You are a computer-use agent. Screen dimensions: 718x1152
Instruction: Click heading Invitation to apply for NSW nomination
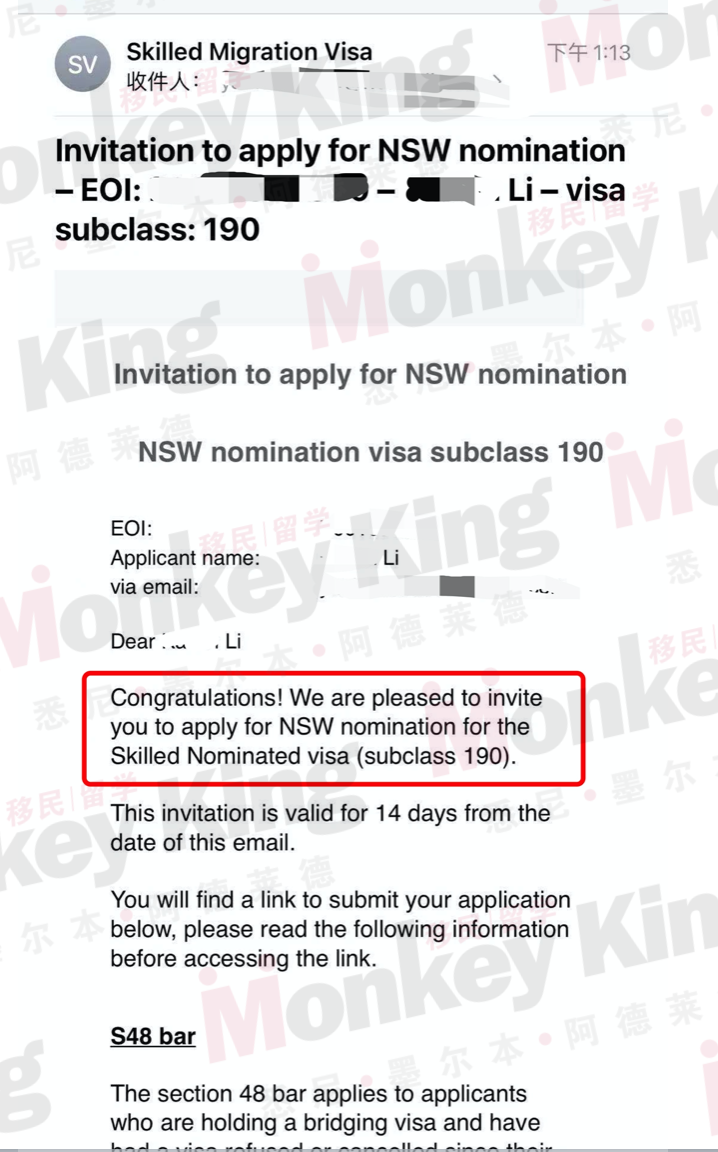[x=370, y=374]
